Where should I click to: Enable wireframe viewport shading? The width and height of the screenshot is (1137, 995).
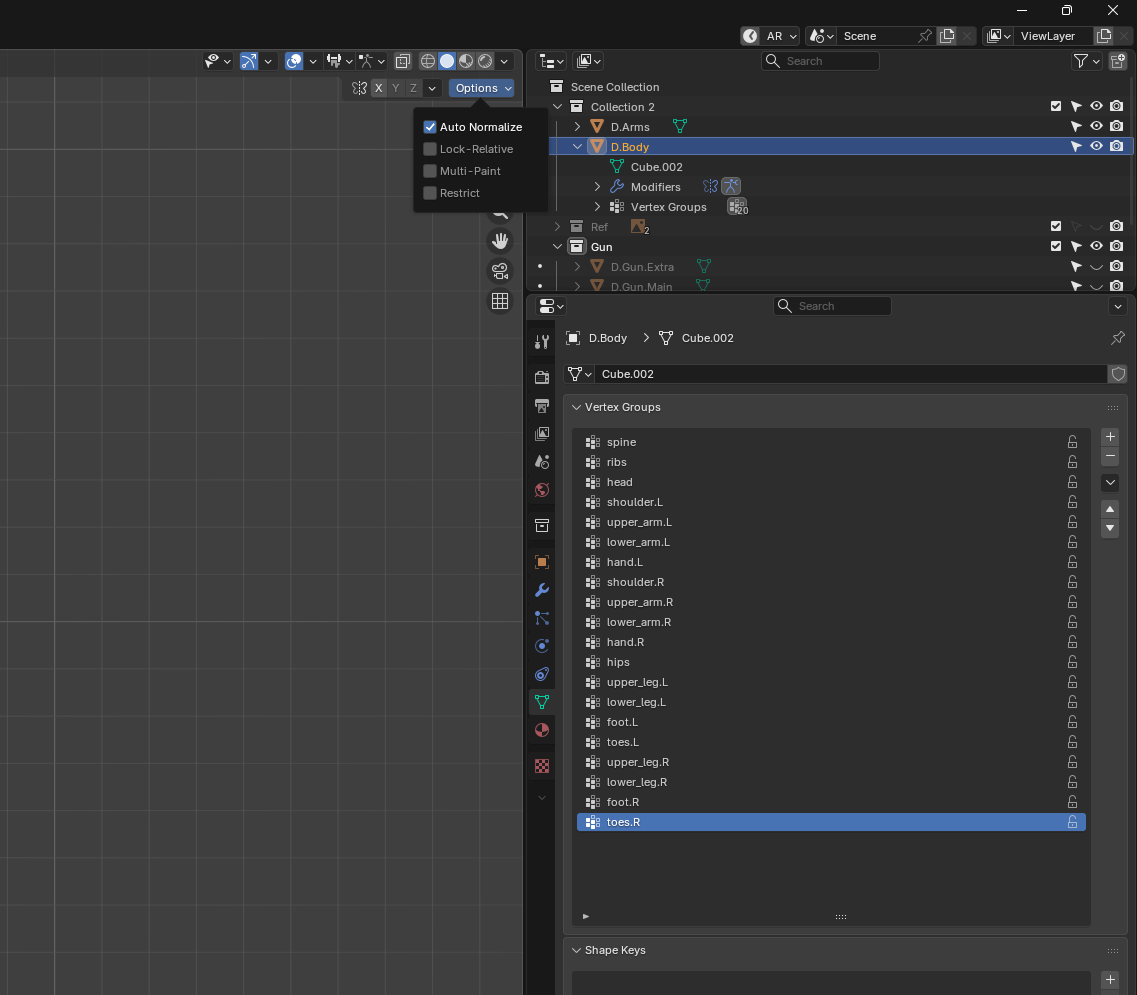tap(428, 61)
